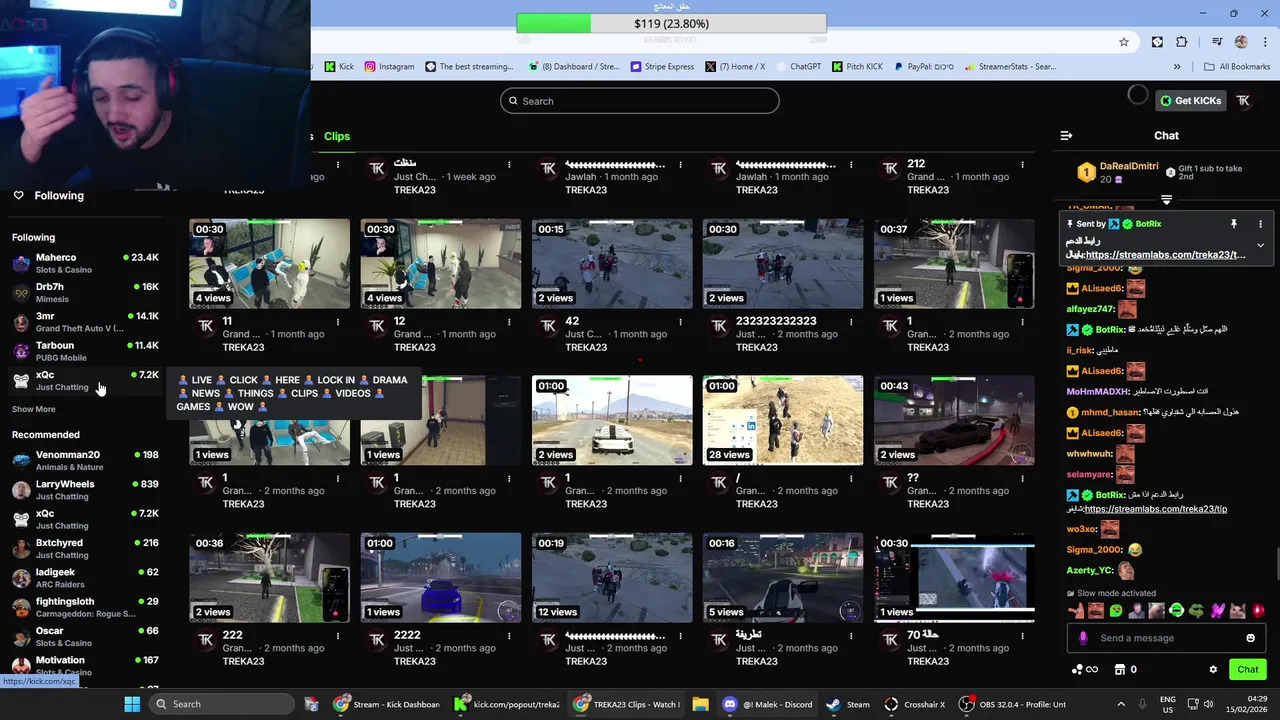Open LarryWheels recommended channel
This screenshot has width=1280, height=720.
click(85, 490)
